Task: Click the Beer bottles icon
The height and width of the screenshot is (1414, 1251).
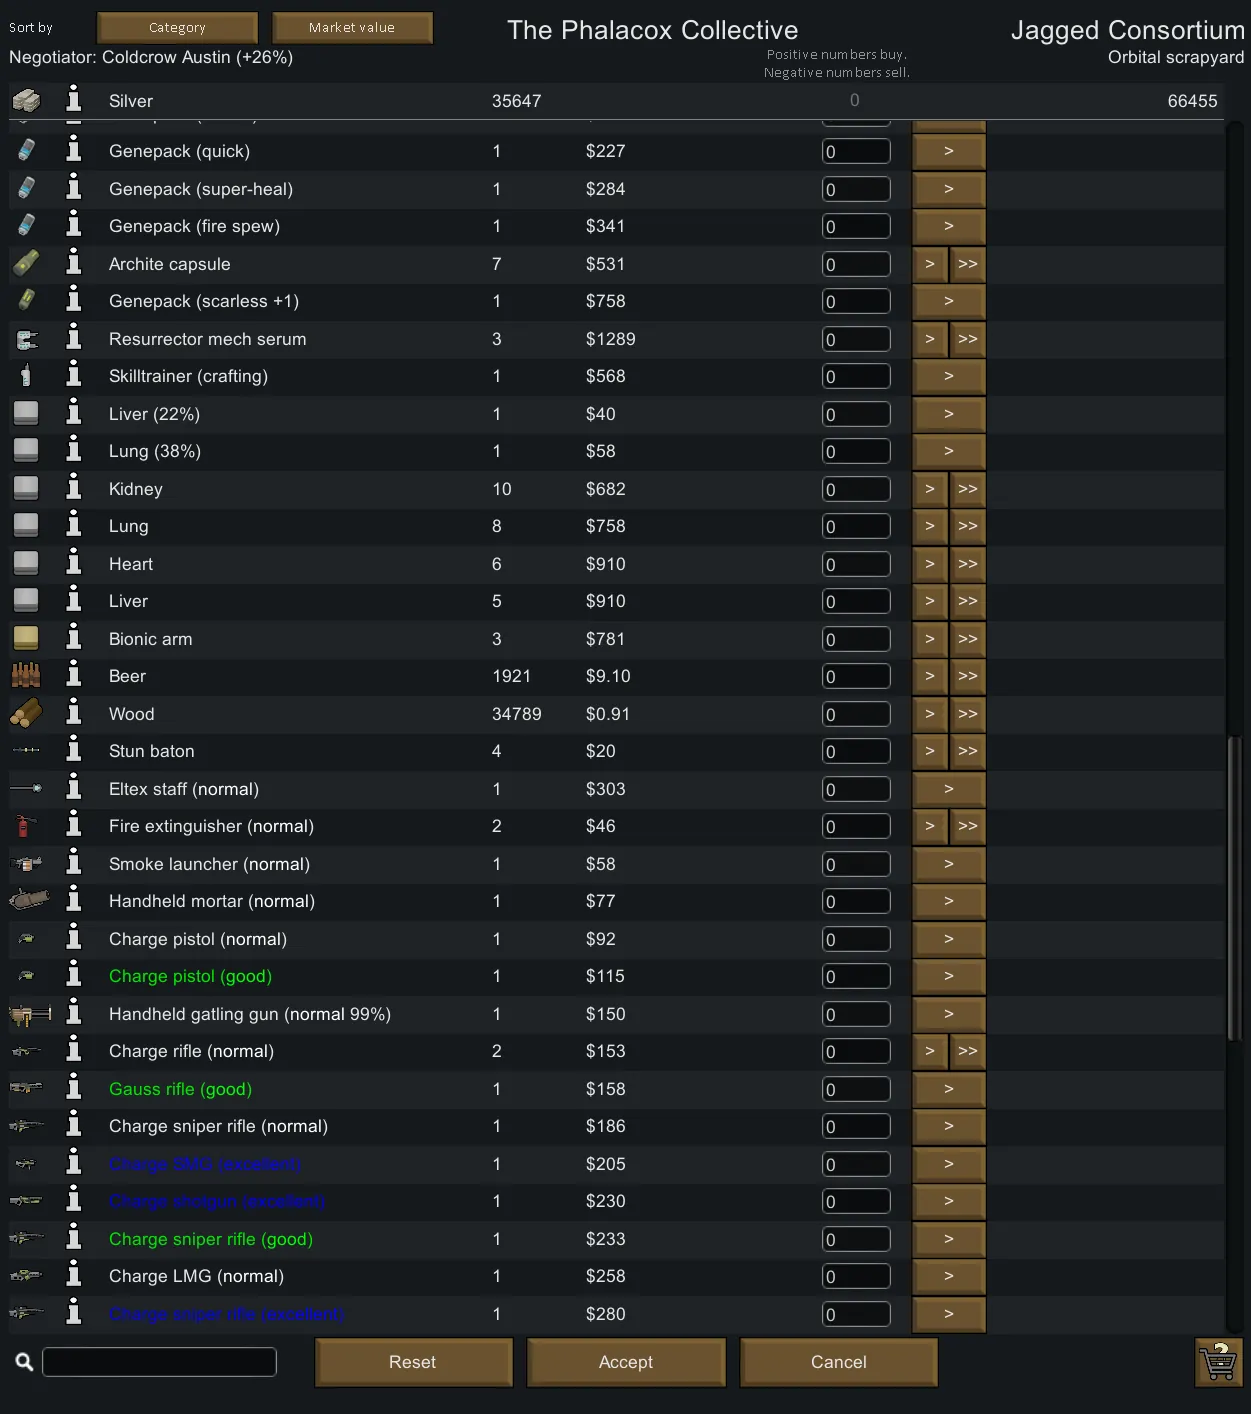Action: [x=26, y=676]
